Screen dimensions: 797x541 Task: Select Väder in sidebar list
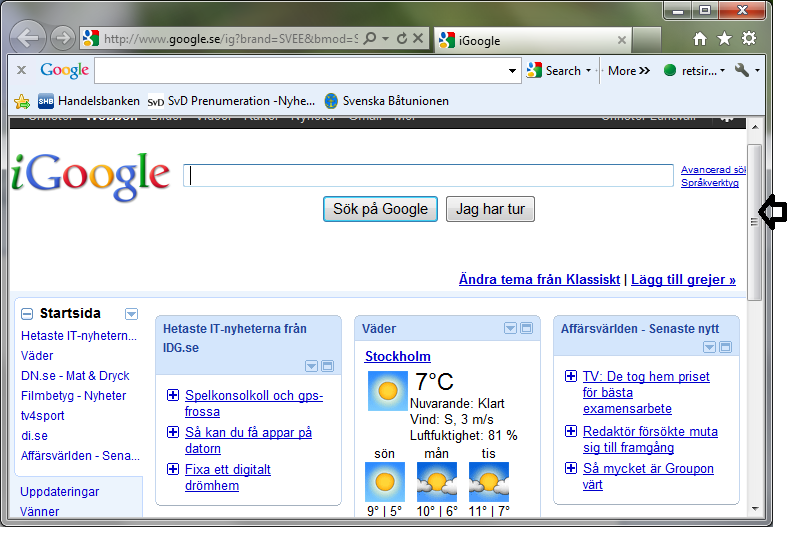click(x=37, y=356)
